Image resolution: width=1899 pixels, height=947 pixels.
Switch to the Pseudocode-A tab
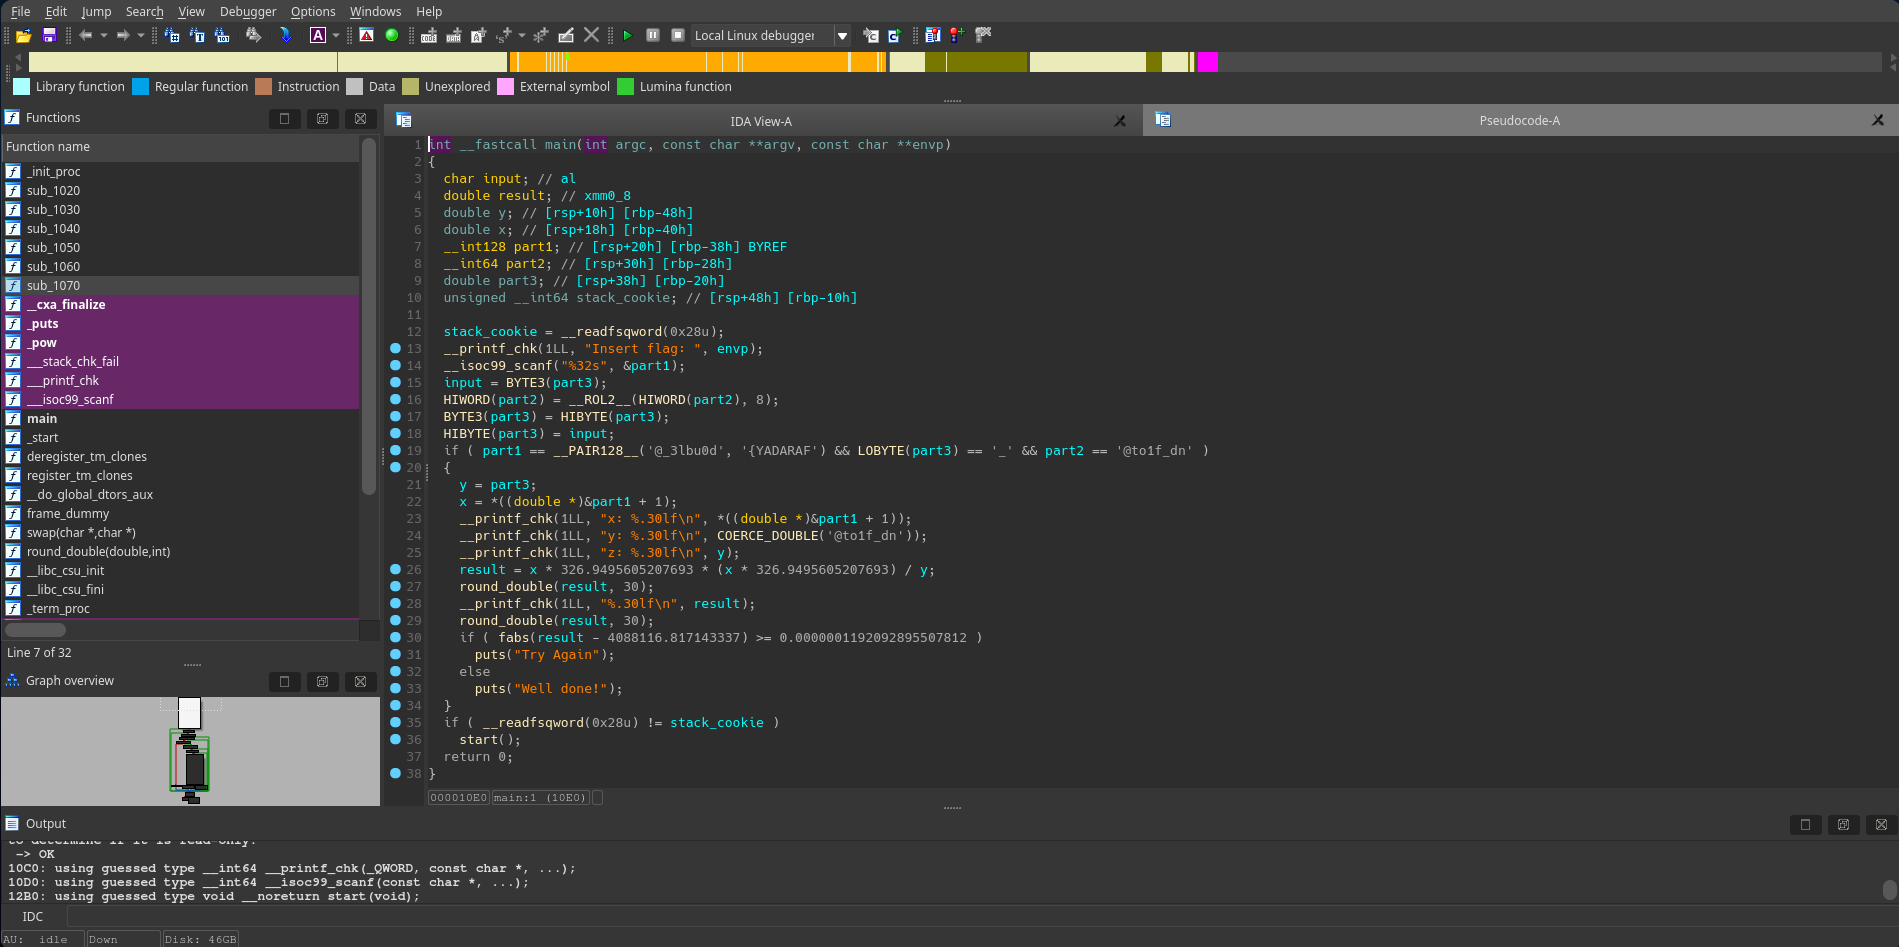(1519, 120)
